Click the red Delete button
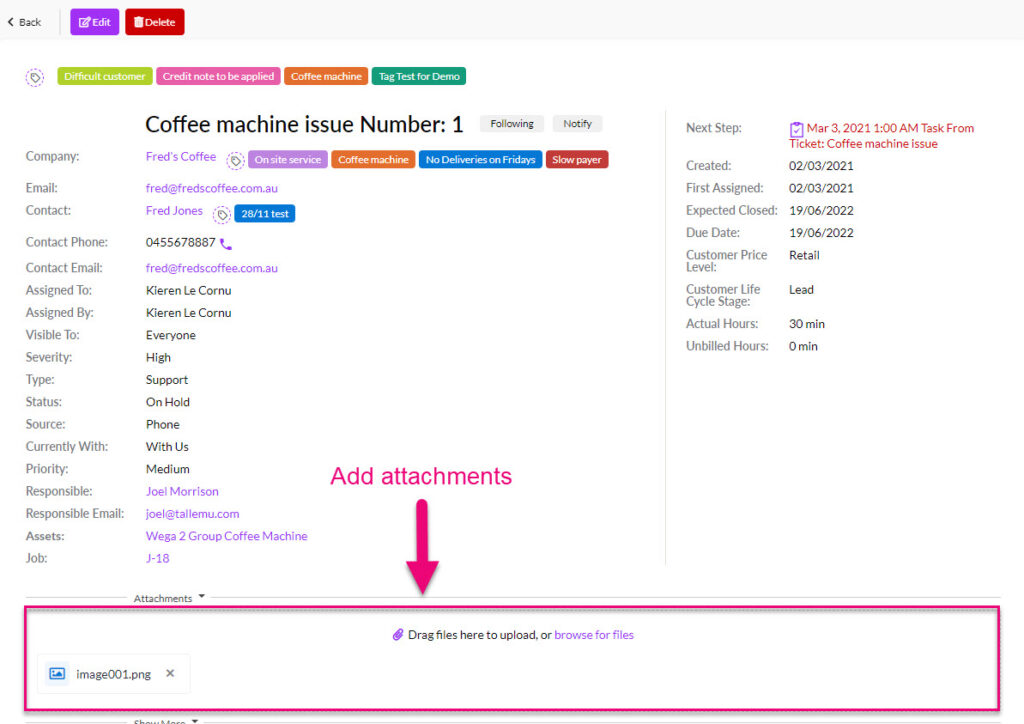The height and width of the screenshot is (724, 1024). [154, 22]
